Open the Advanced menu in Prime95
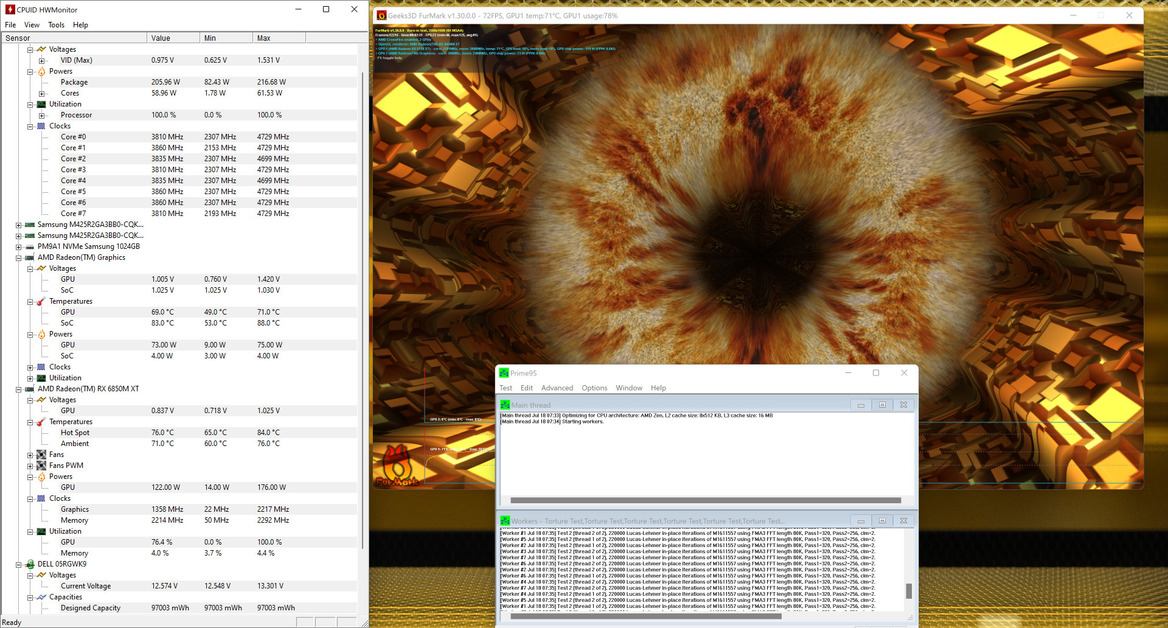The width and height of the screenshot is (1168, 628). coord(557,388)
